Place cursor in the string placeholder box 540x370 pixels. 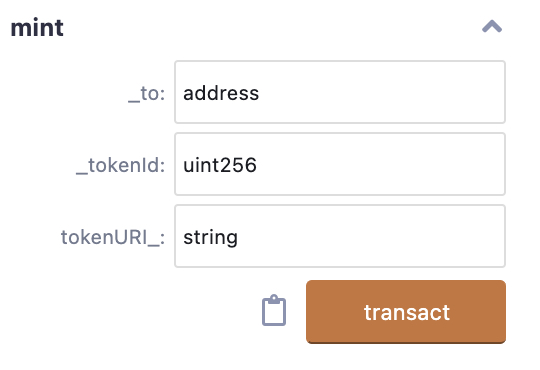pyautogui.click(x=340, y=236)
